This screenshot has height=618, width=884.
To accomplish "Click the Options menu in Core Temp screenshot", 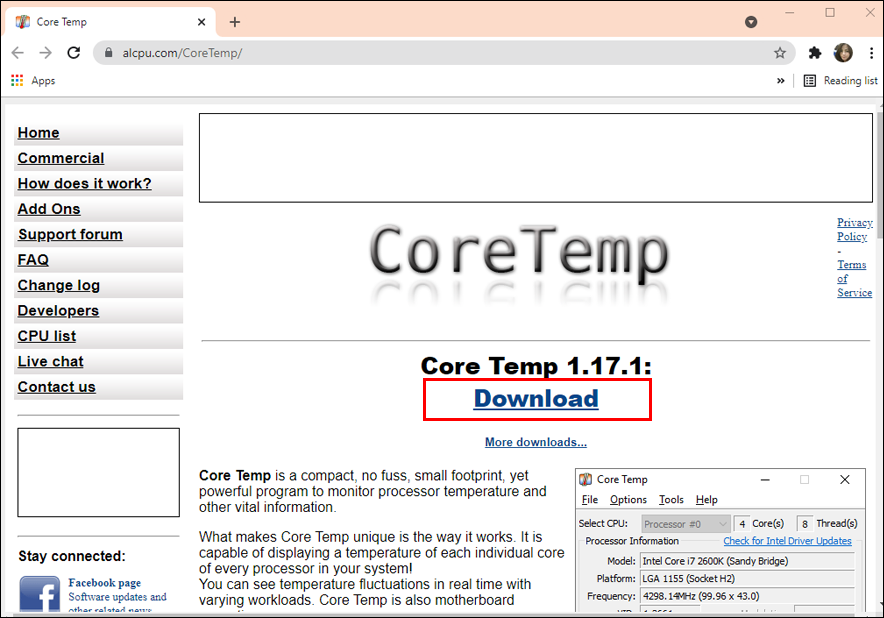I will point(628,500).
